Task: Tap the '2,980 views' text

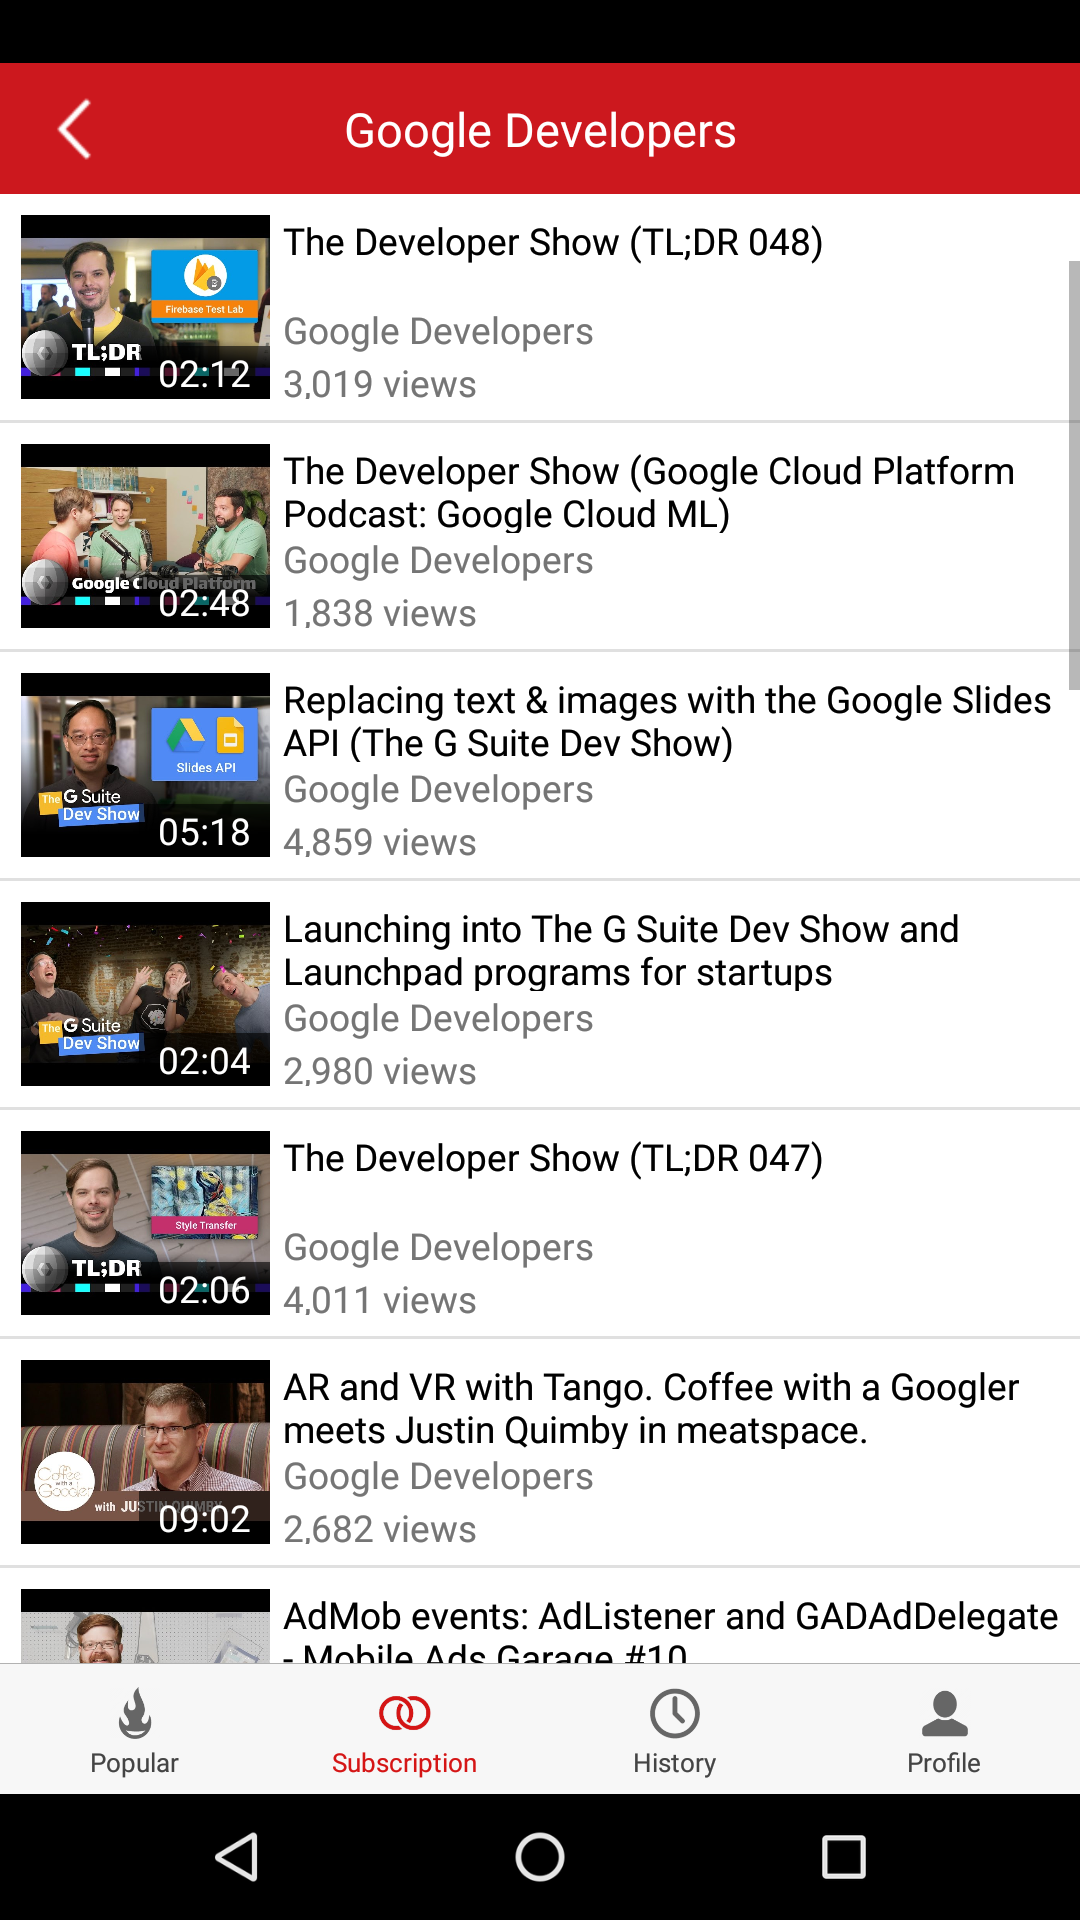Action: (x=380, y=1072)
